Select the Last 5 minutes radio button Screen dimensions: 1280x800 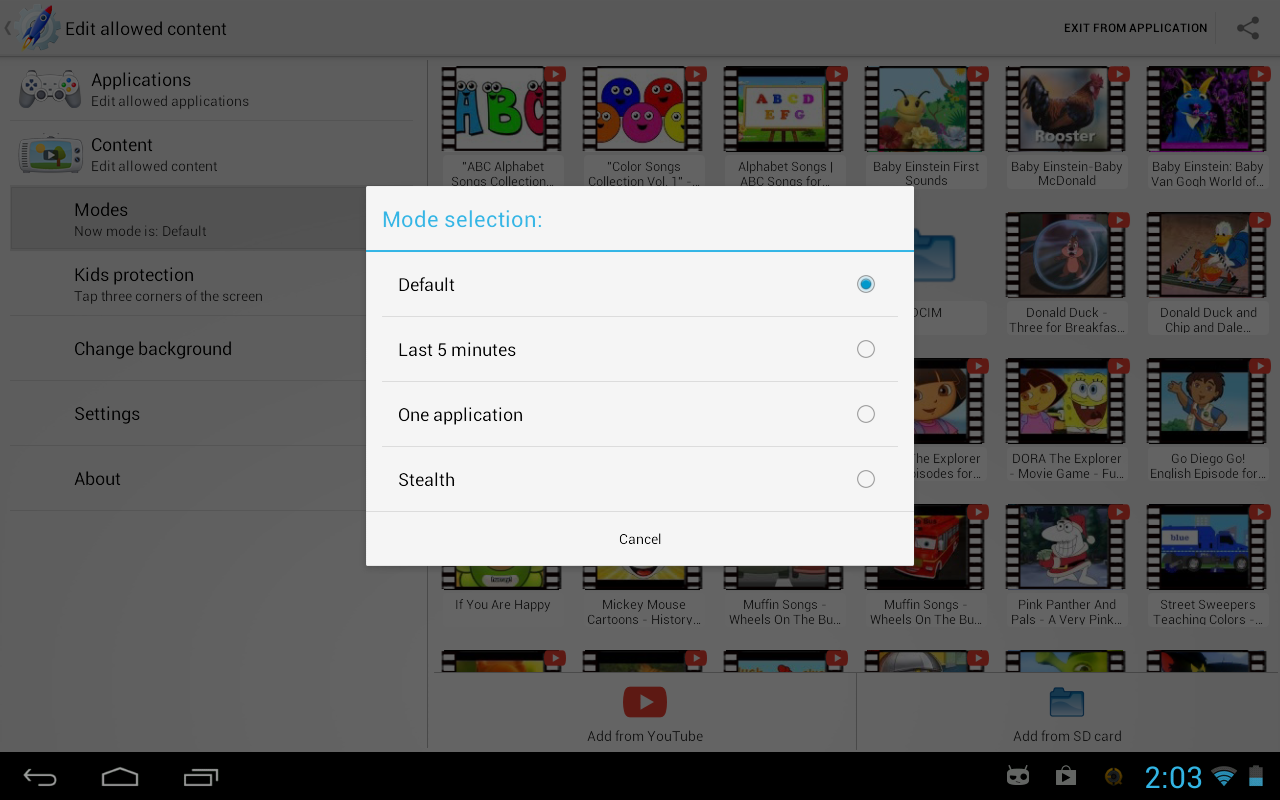pyautogui.click(x=865, y=349)
